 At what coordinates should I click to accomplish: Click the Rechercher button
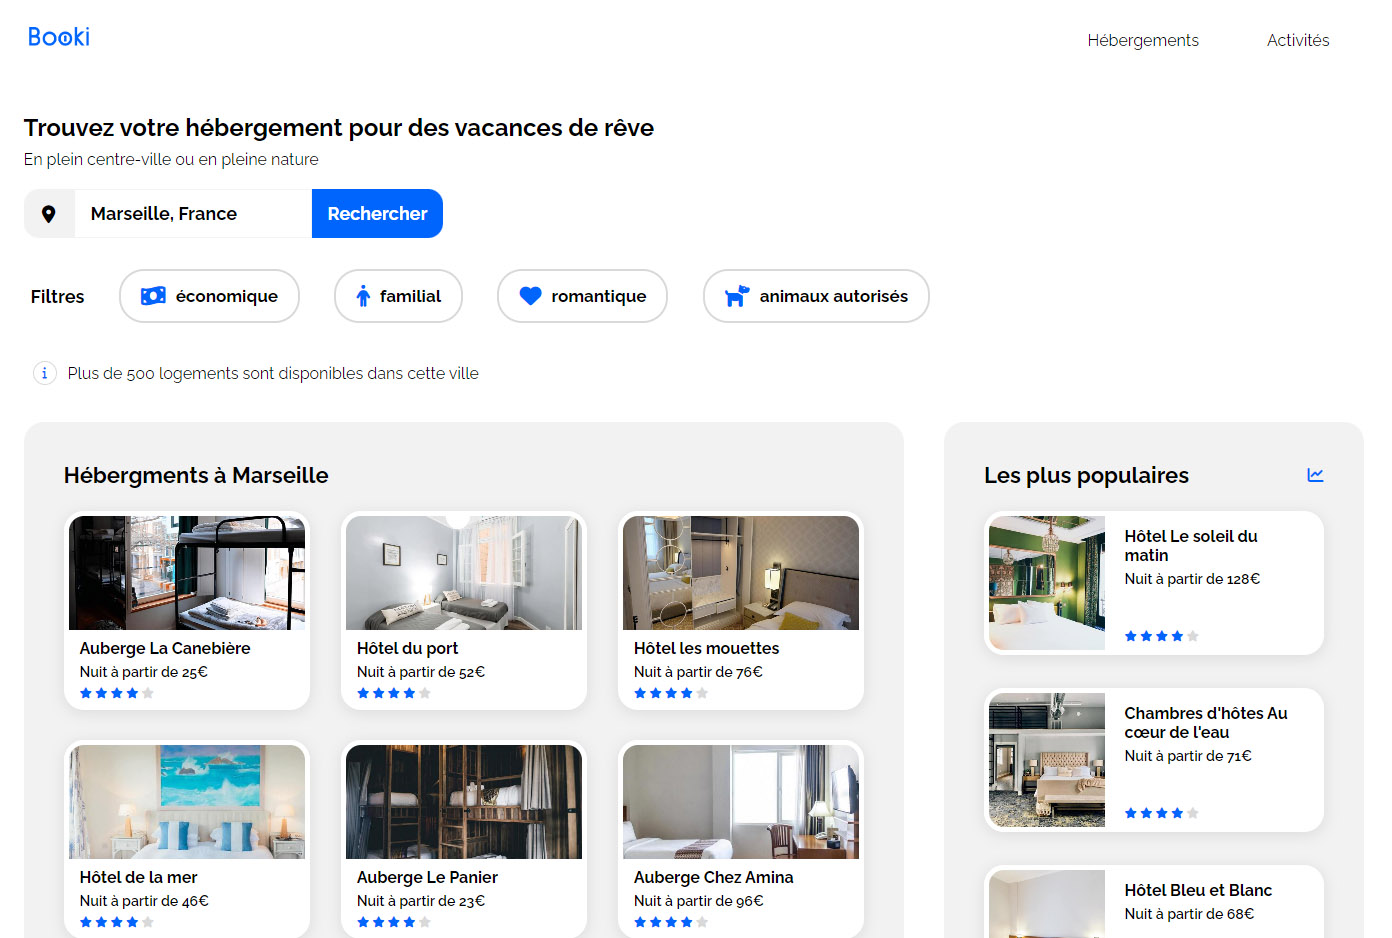(x=377, y=214)
